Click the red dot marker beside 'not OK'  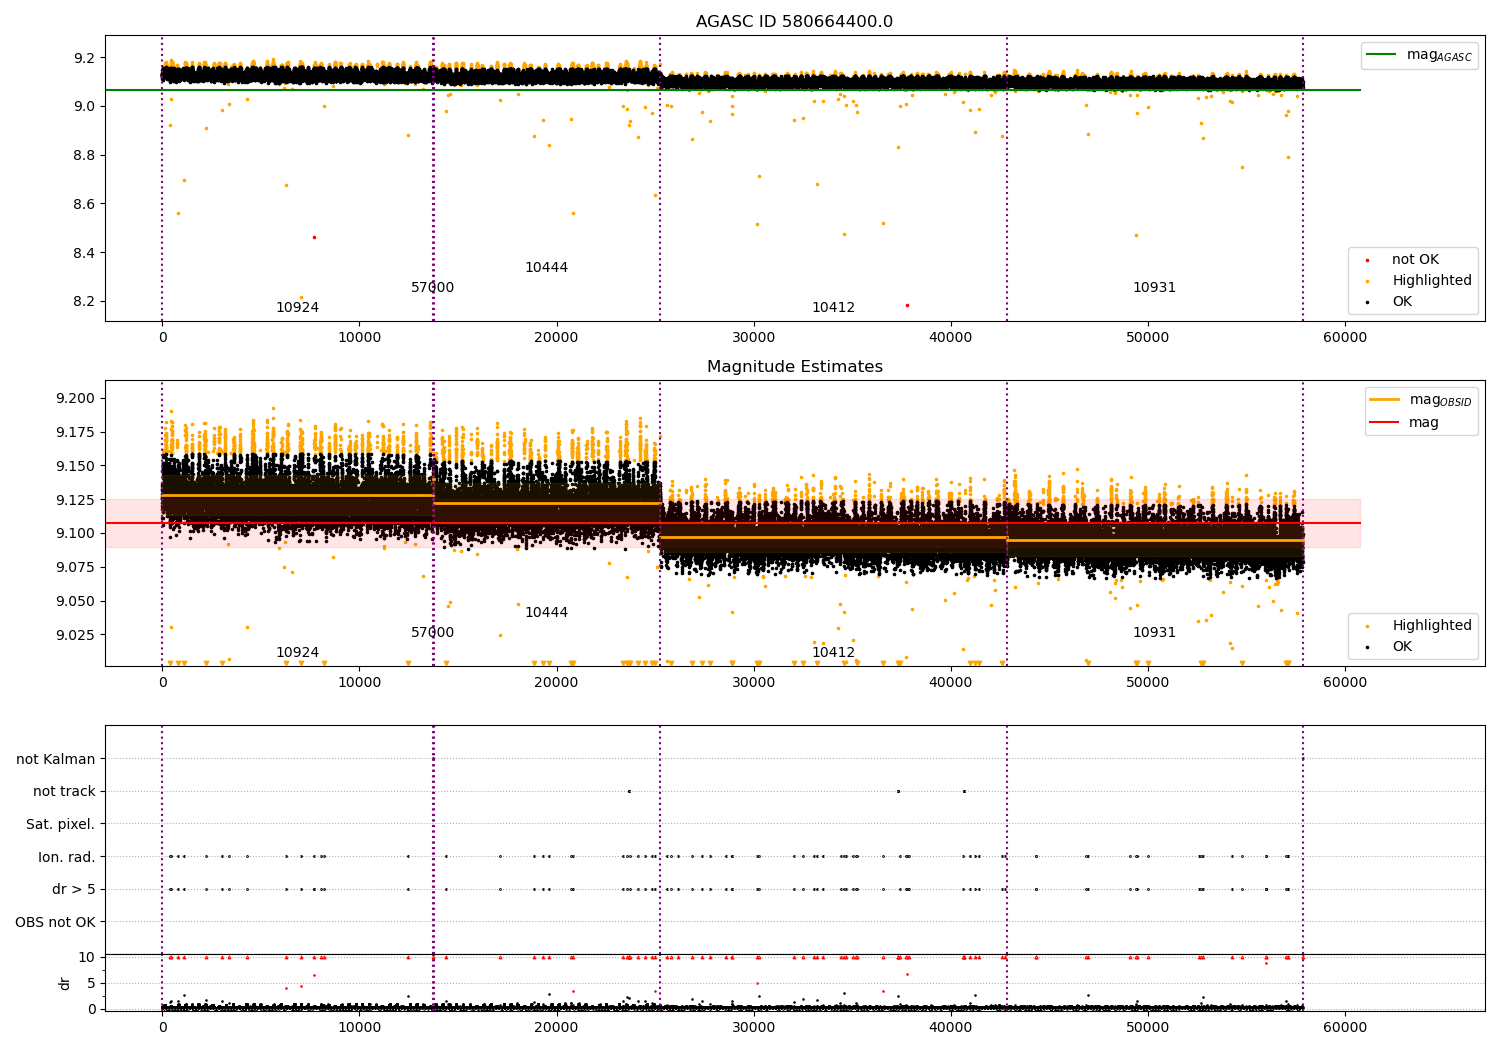click(x=1367, y=260)
